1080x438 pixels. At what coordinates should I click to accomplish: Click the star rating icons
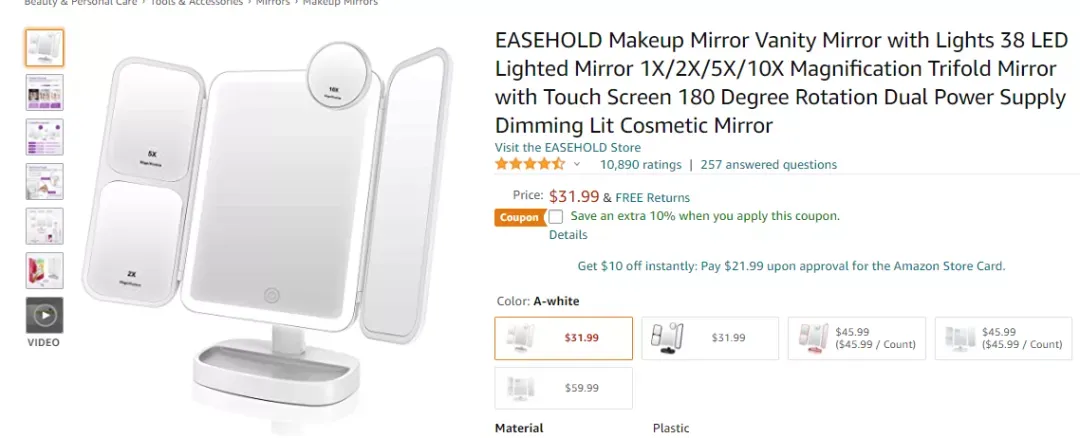coord(530,165)
